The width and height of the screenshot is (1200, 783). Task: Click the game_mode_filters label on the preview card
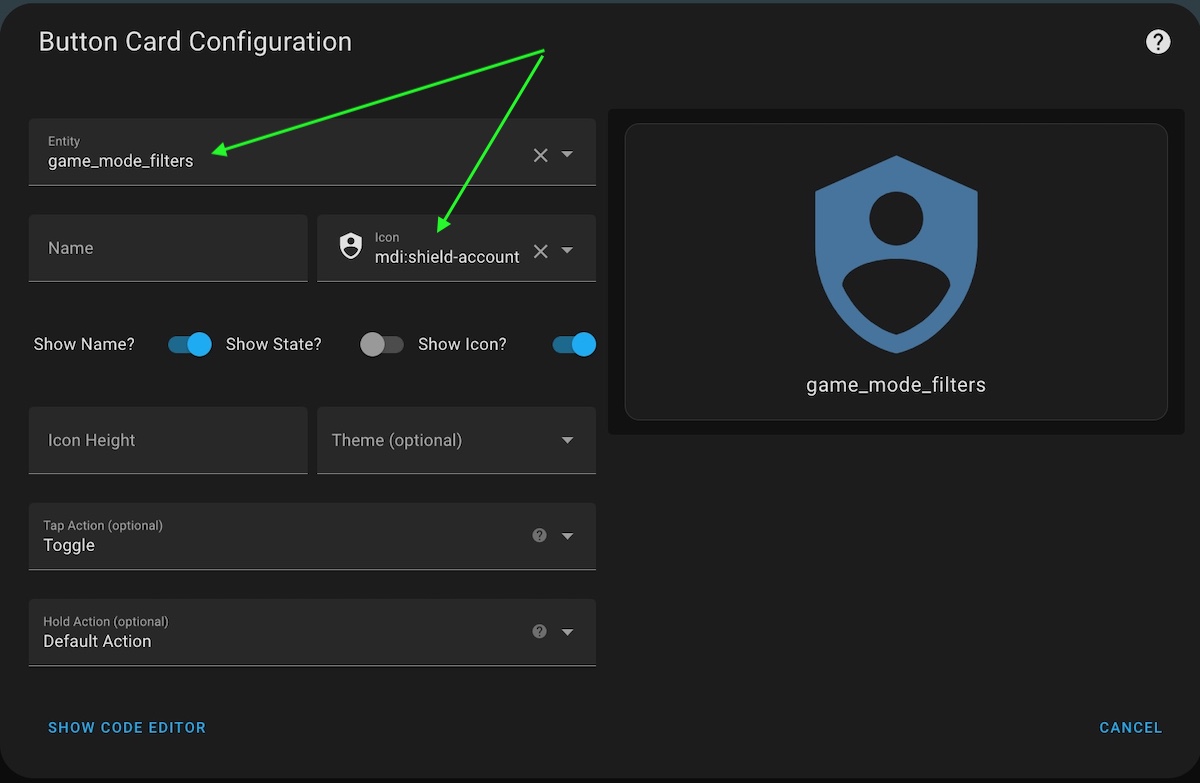click(x=895, y=384)
